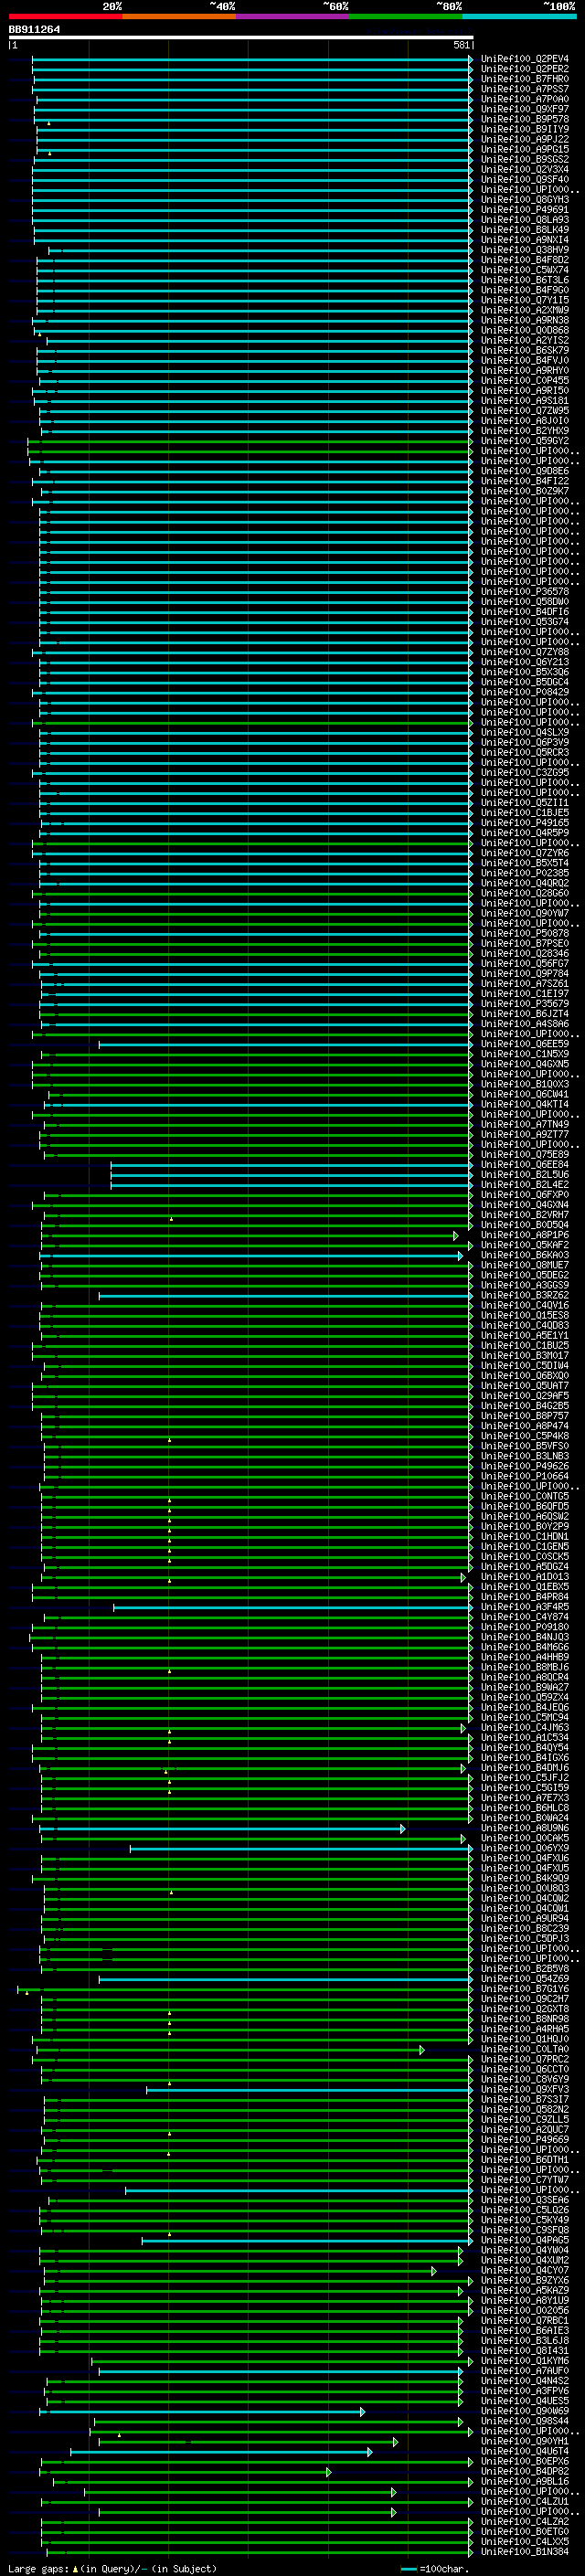
Task: Select hit UniRef100_Q5KAF2
Action: [525, 1245]
